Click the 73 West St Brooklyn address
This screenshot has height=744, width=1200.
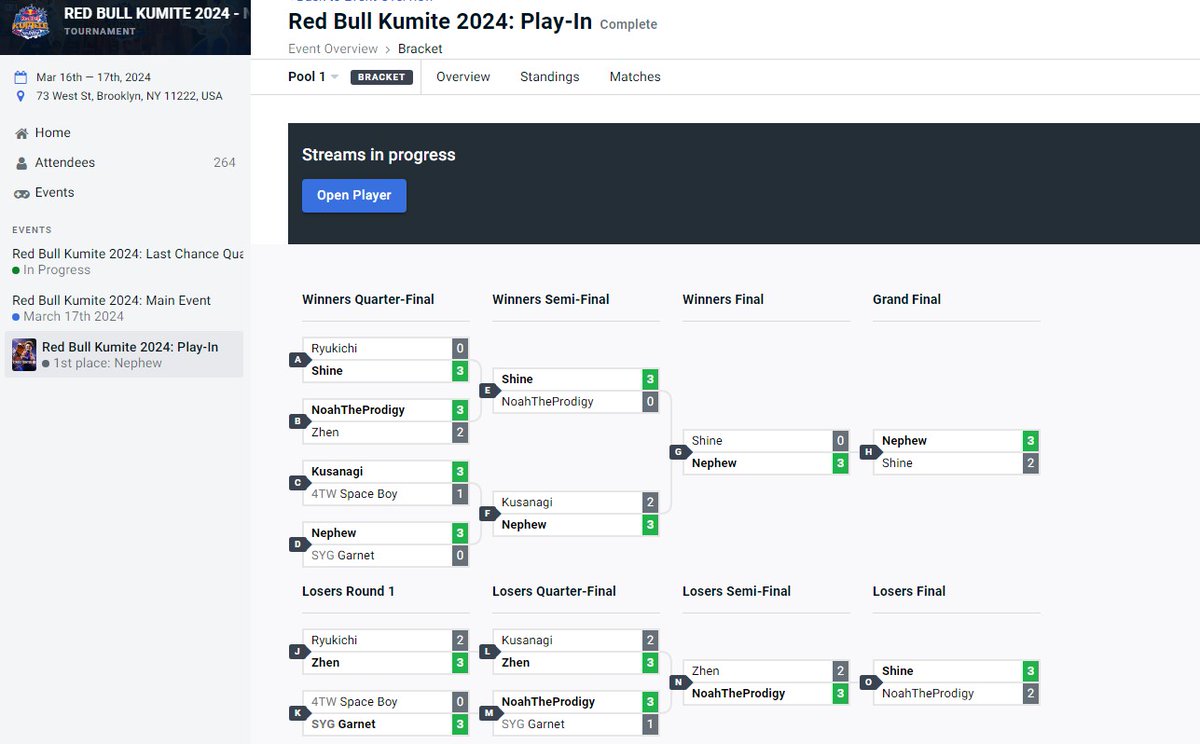tap(129, 96)
